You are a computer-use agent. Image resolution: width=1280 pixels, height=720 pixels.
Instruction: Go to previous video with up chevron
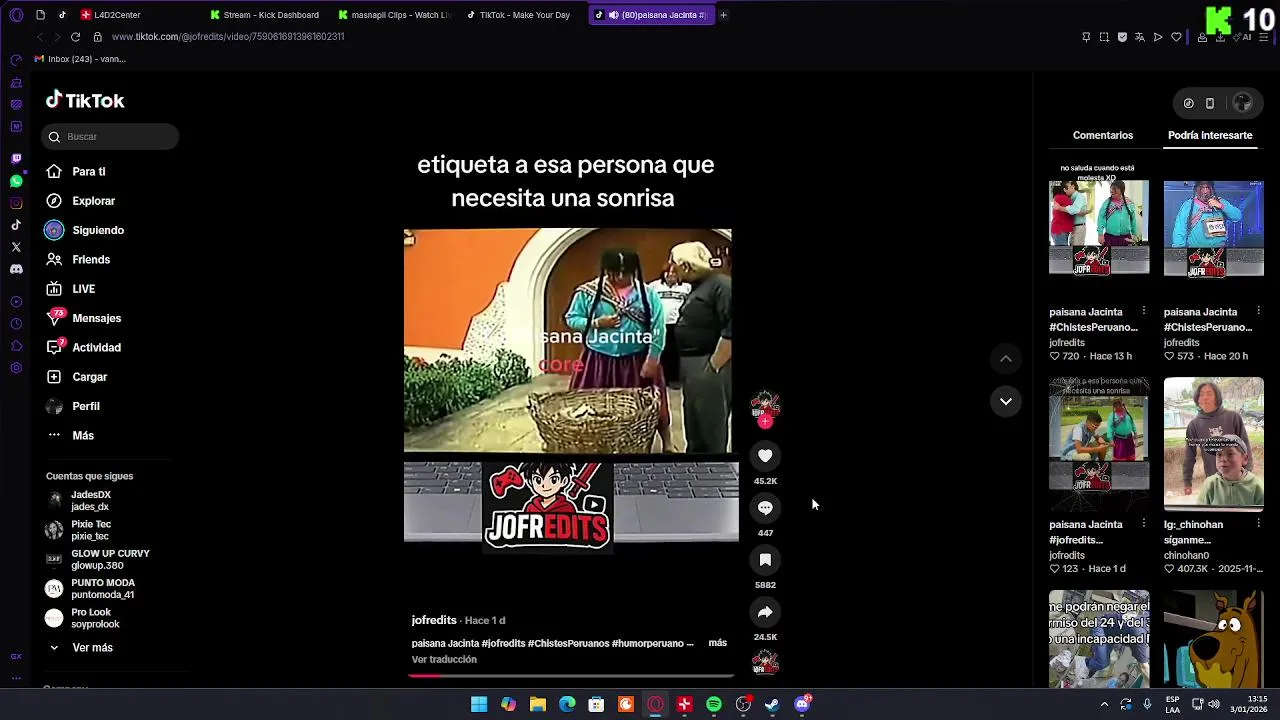1006,359
